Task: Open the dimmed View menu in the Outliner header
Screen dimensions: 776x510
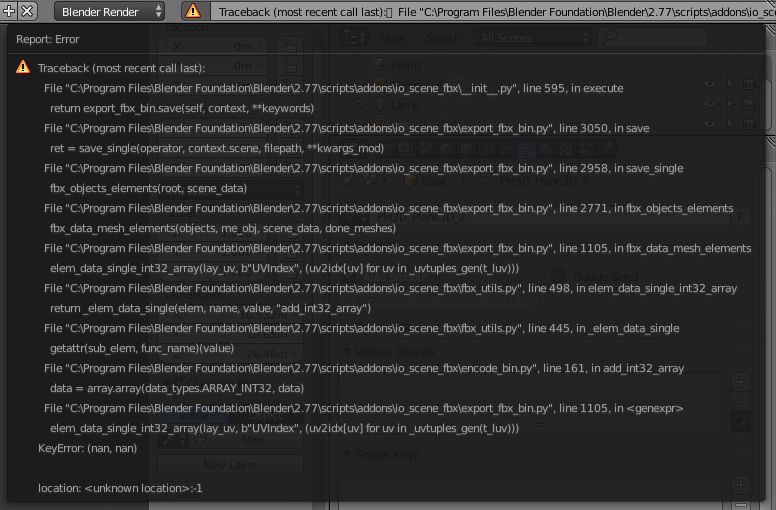Action: pyautogui.click(x=394, y=38)
